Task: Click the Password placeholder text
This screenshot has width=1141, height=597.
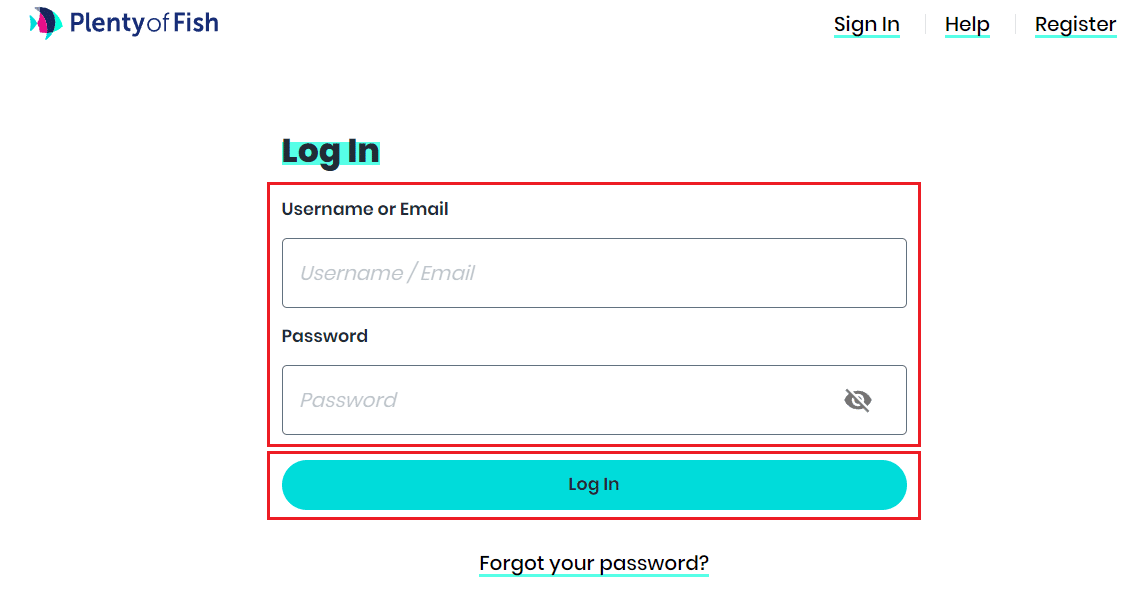Action: coord(348,400)
